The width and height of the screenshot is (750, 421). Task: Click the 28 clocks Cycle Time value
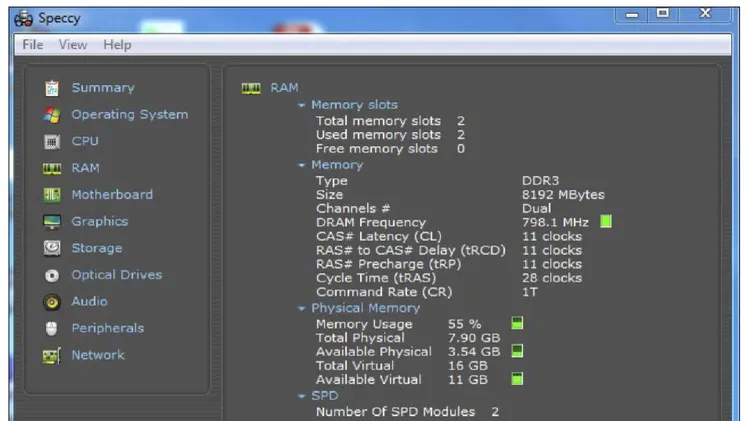[552, 278]
